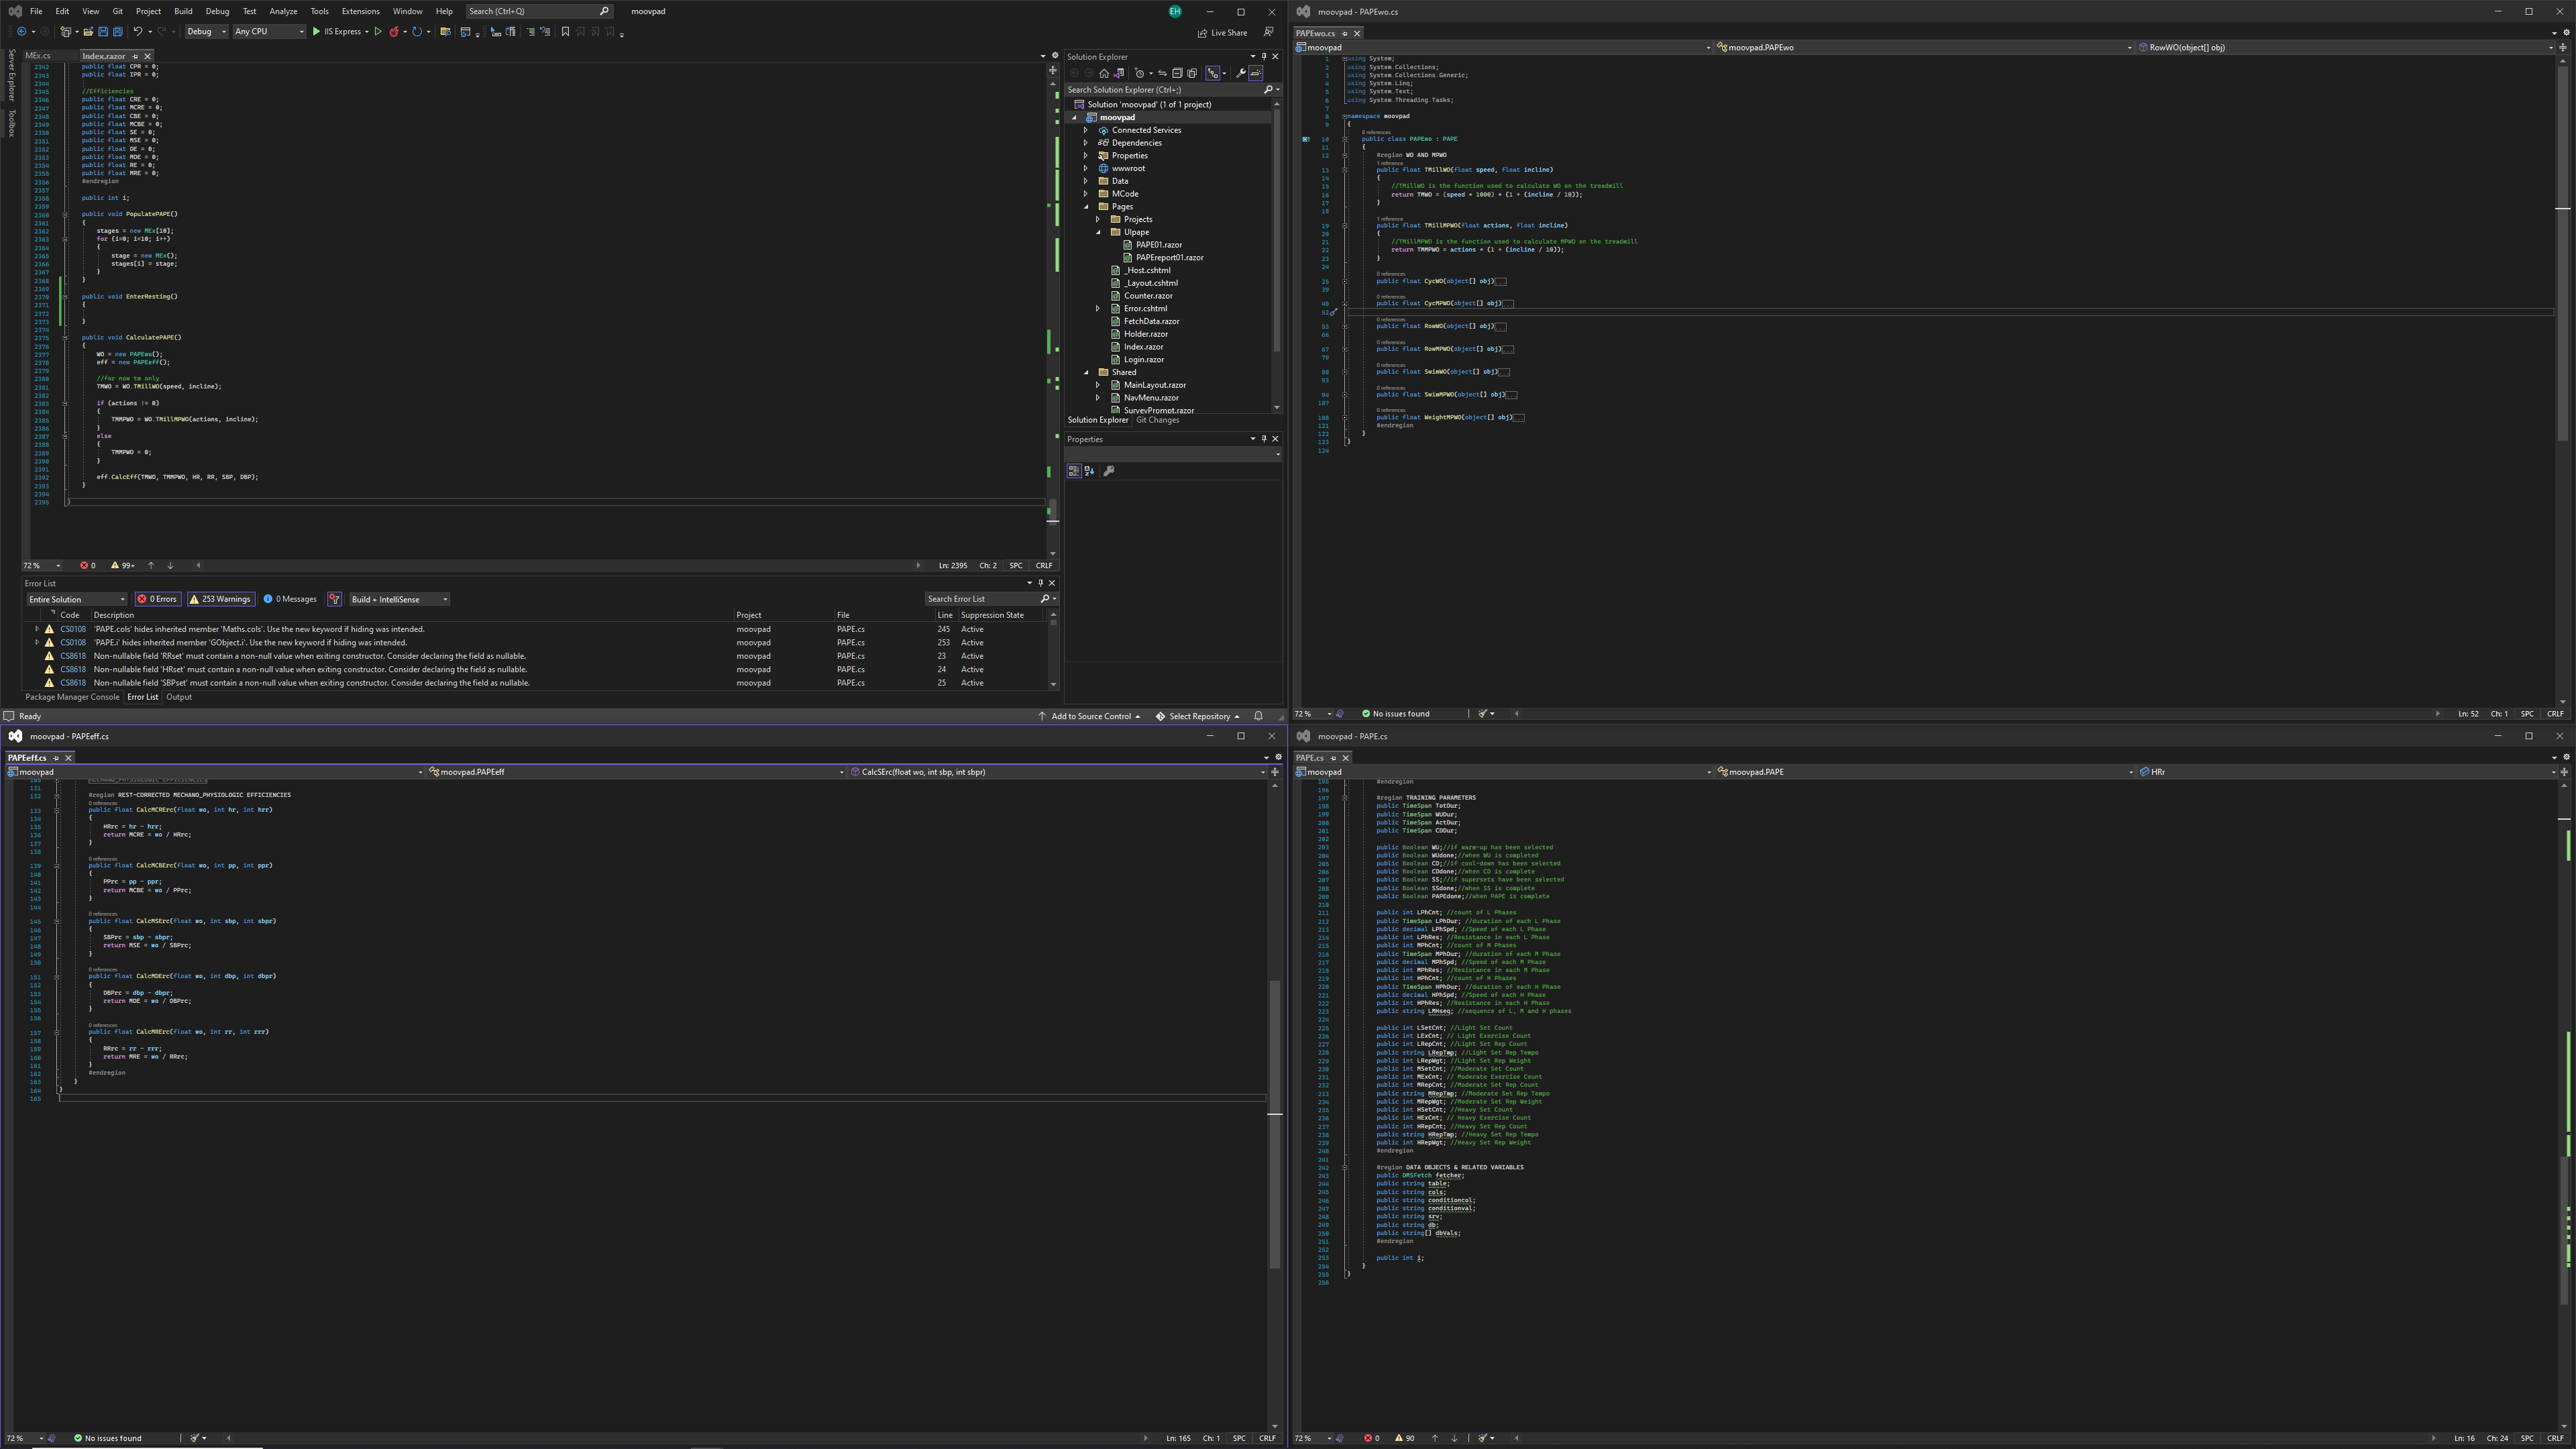Expand first CS0108 warning row
The image size is (2576, 1449).
tap(37, 629)
